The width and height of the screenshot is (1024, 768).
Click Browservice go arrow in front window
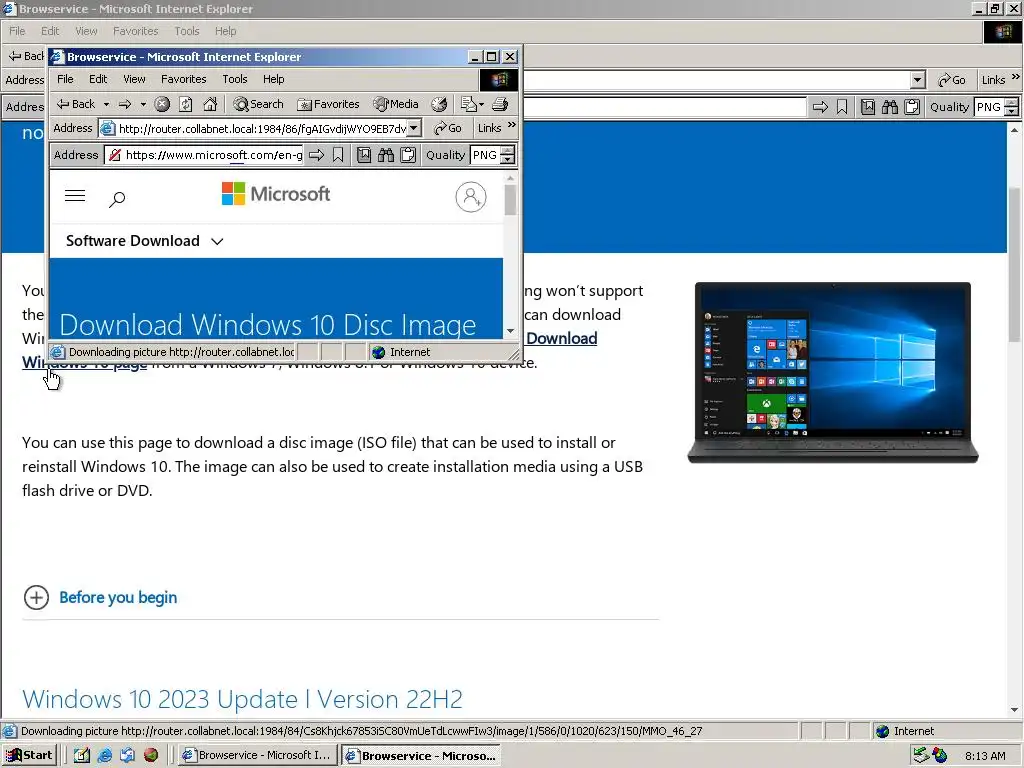tap(316, 155)
